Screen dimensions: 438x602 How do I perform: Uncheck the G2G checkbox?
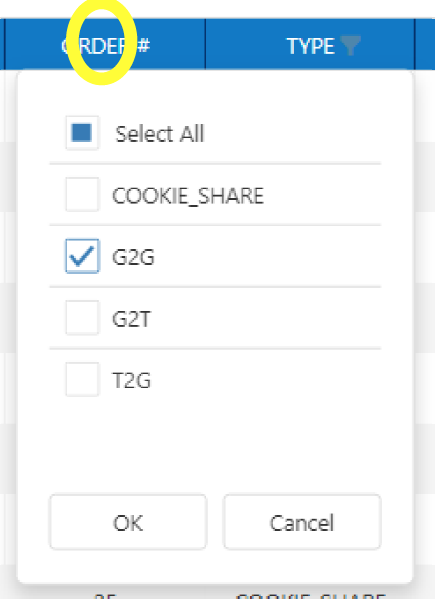pyautogui.click(x=82, y=256)
